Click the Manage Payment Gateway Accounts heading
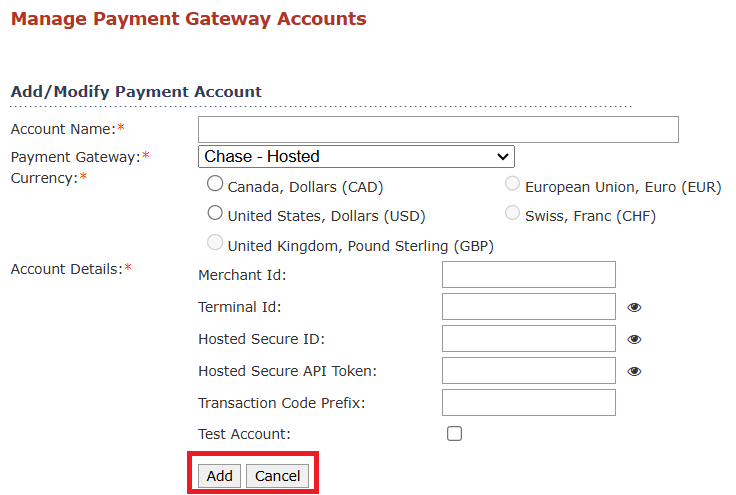736x495 pixels. click(x=189, y=19)
